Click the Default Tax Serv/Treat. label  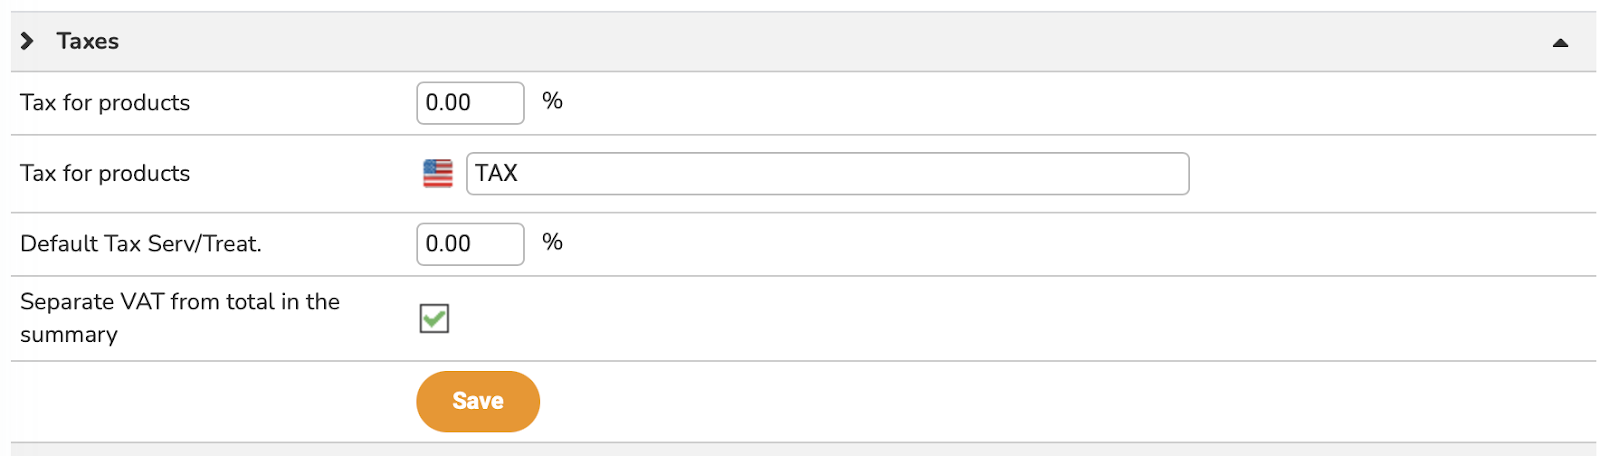(x=141, y=244)
